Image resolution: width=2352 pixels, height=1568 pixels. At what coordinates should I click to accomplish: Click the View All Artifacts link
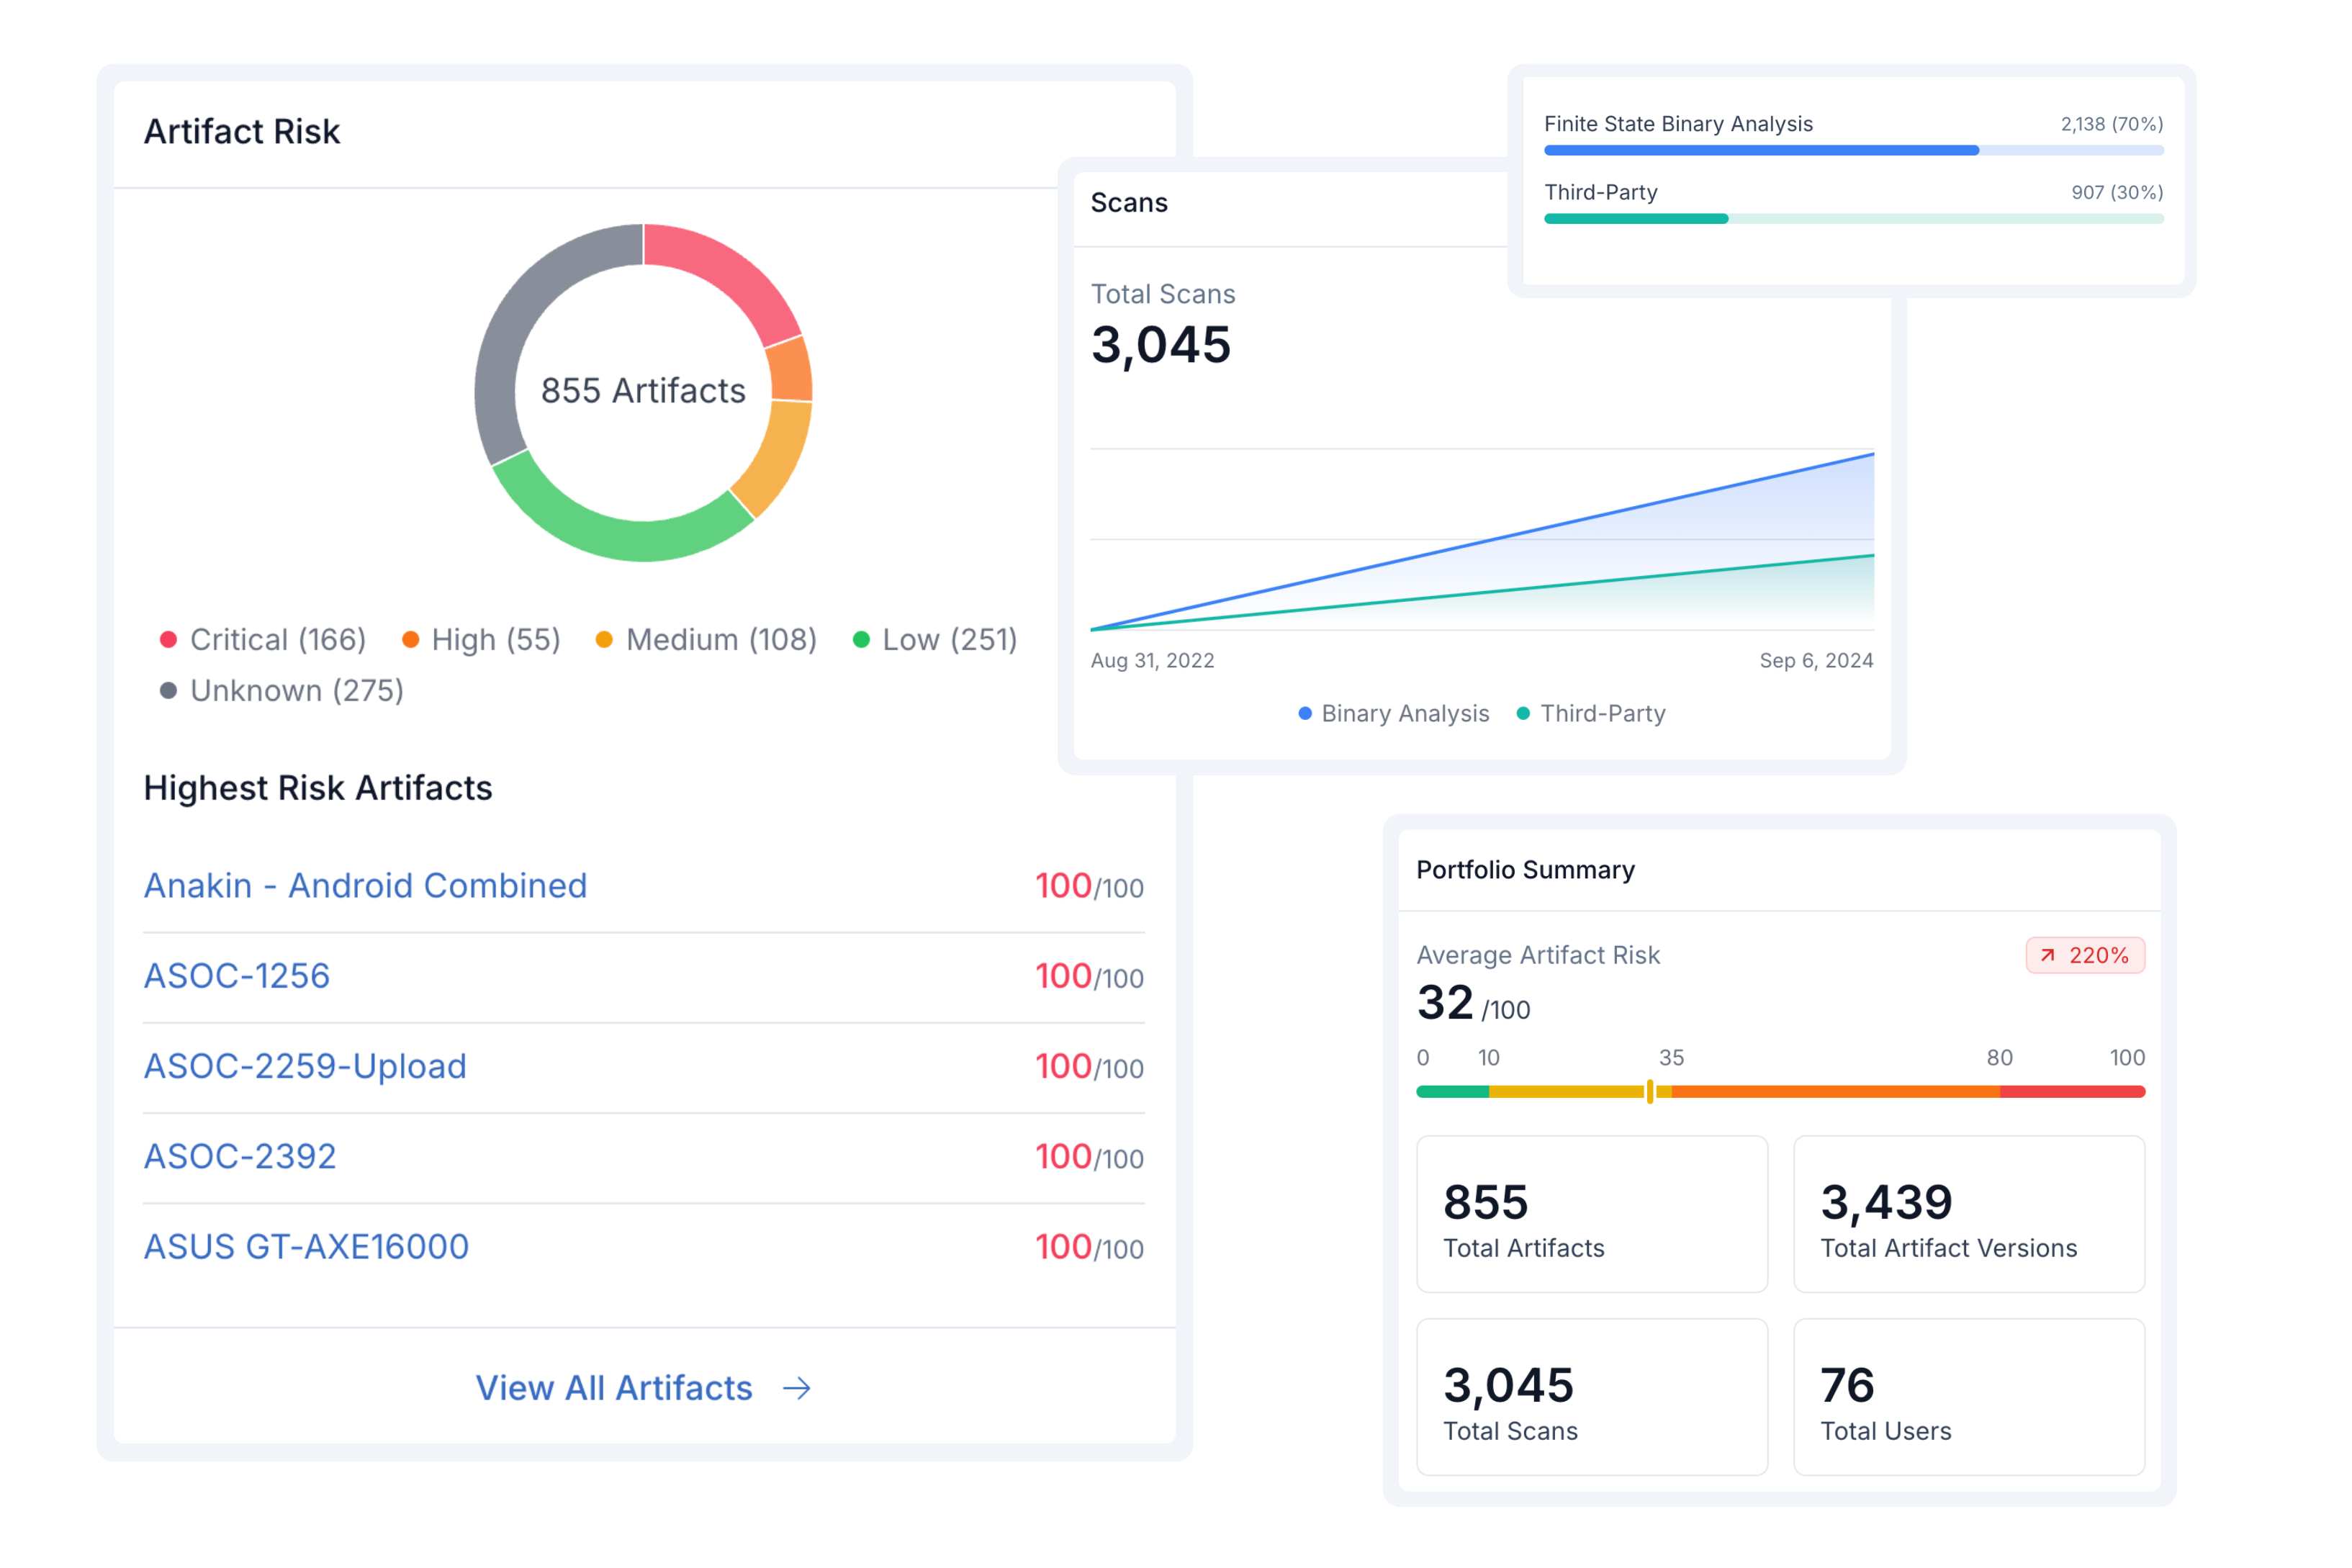tap(613, 1388)
